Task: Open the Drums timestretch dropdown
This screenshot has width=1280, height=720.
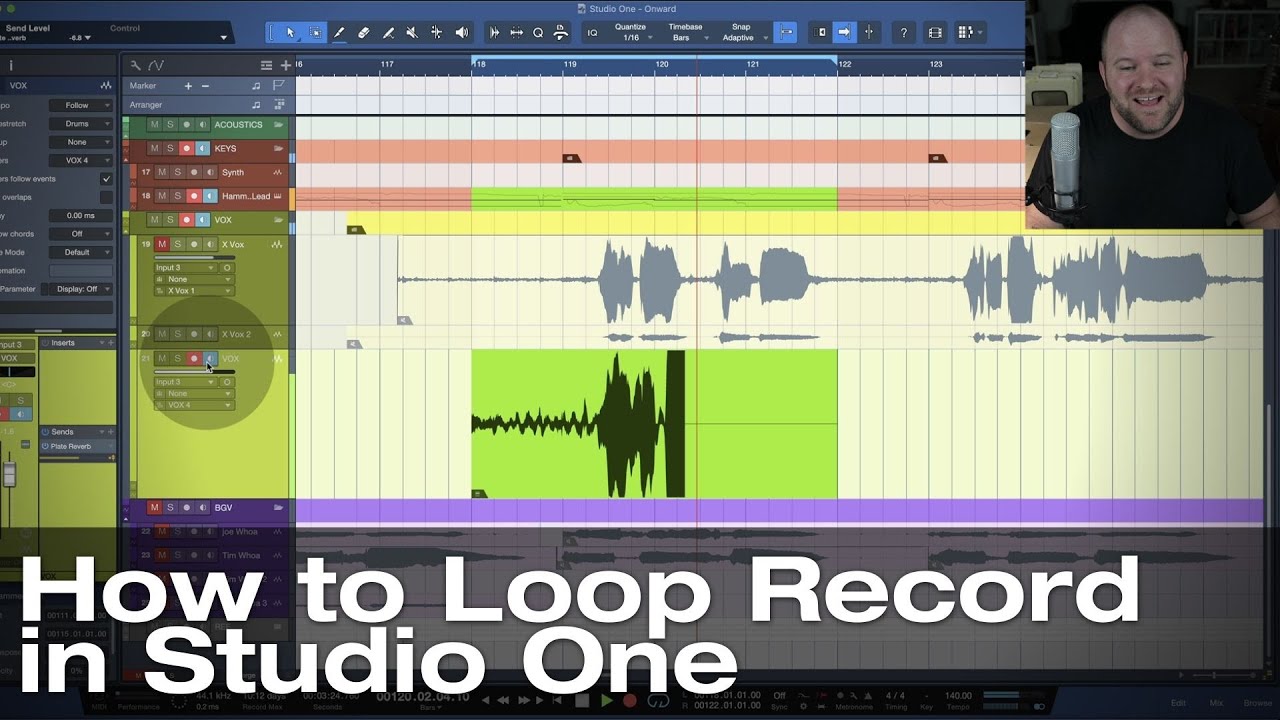Action: point(81,124)
